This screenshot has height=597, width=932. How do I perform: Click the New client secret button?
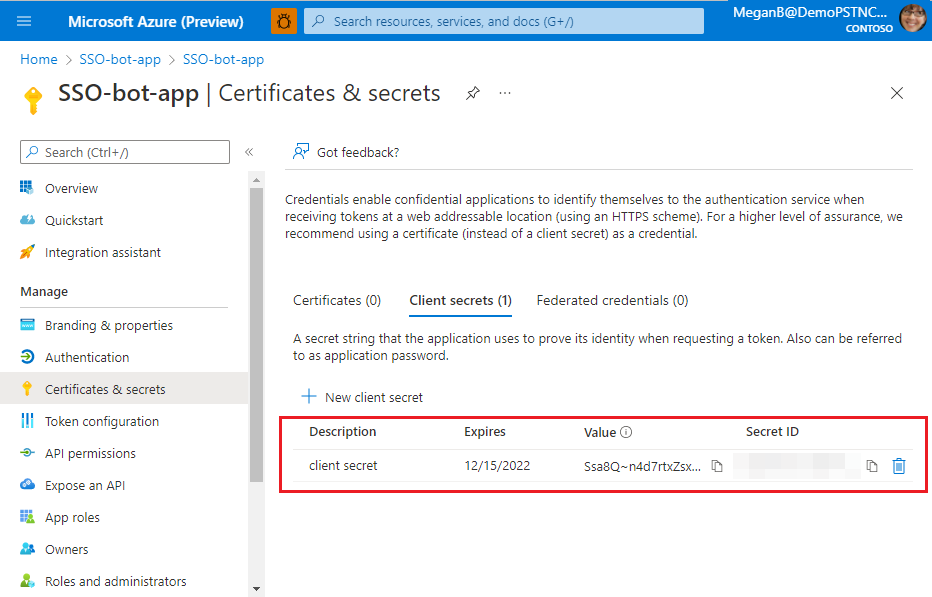click(x=362, y=397)
